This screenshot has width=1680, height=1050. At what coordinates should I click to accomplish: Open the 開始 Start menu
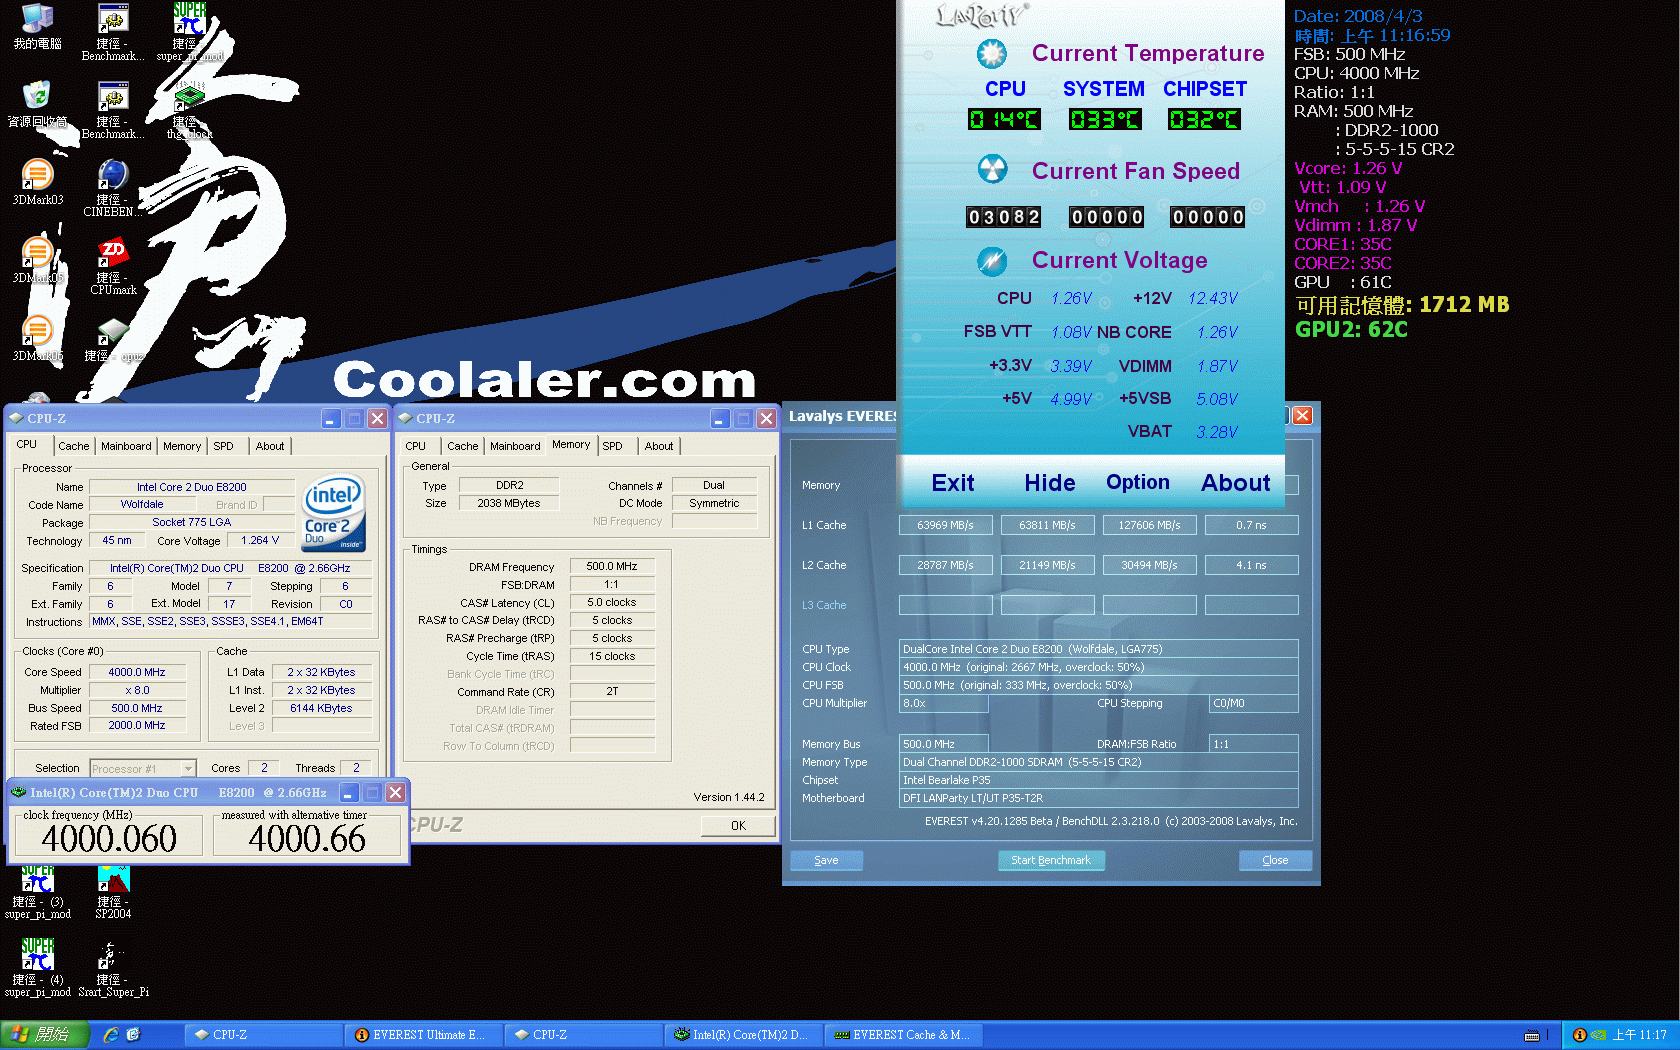pos(45,1035)
